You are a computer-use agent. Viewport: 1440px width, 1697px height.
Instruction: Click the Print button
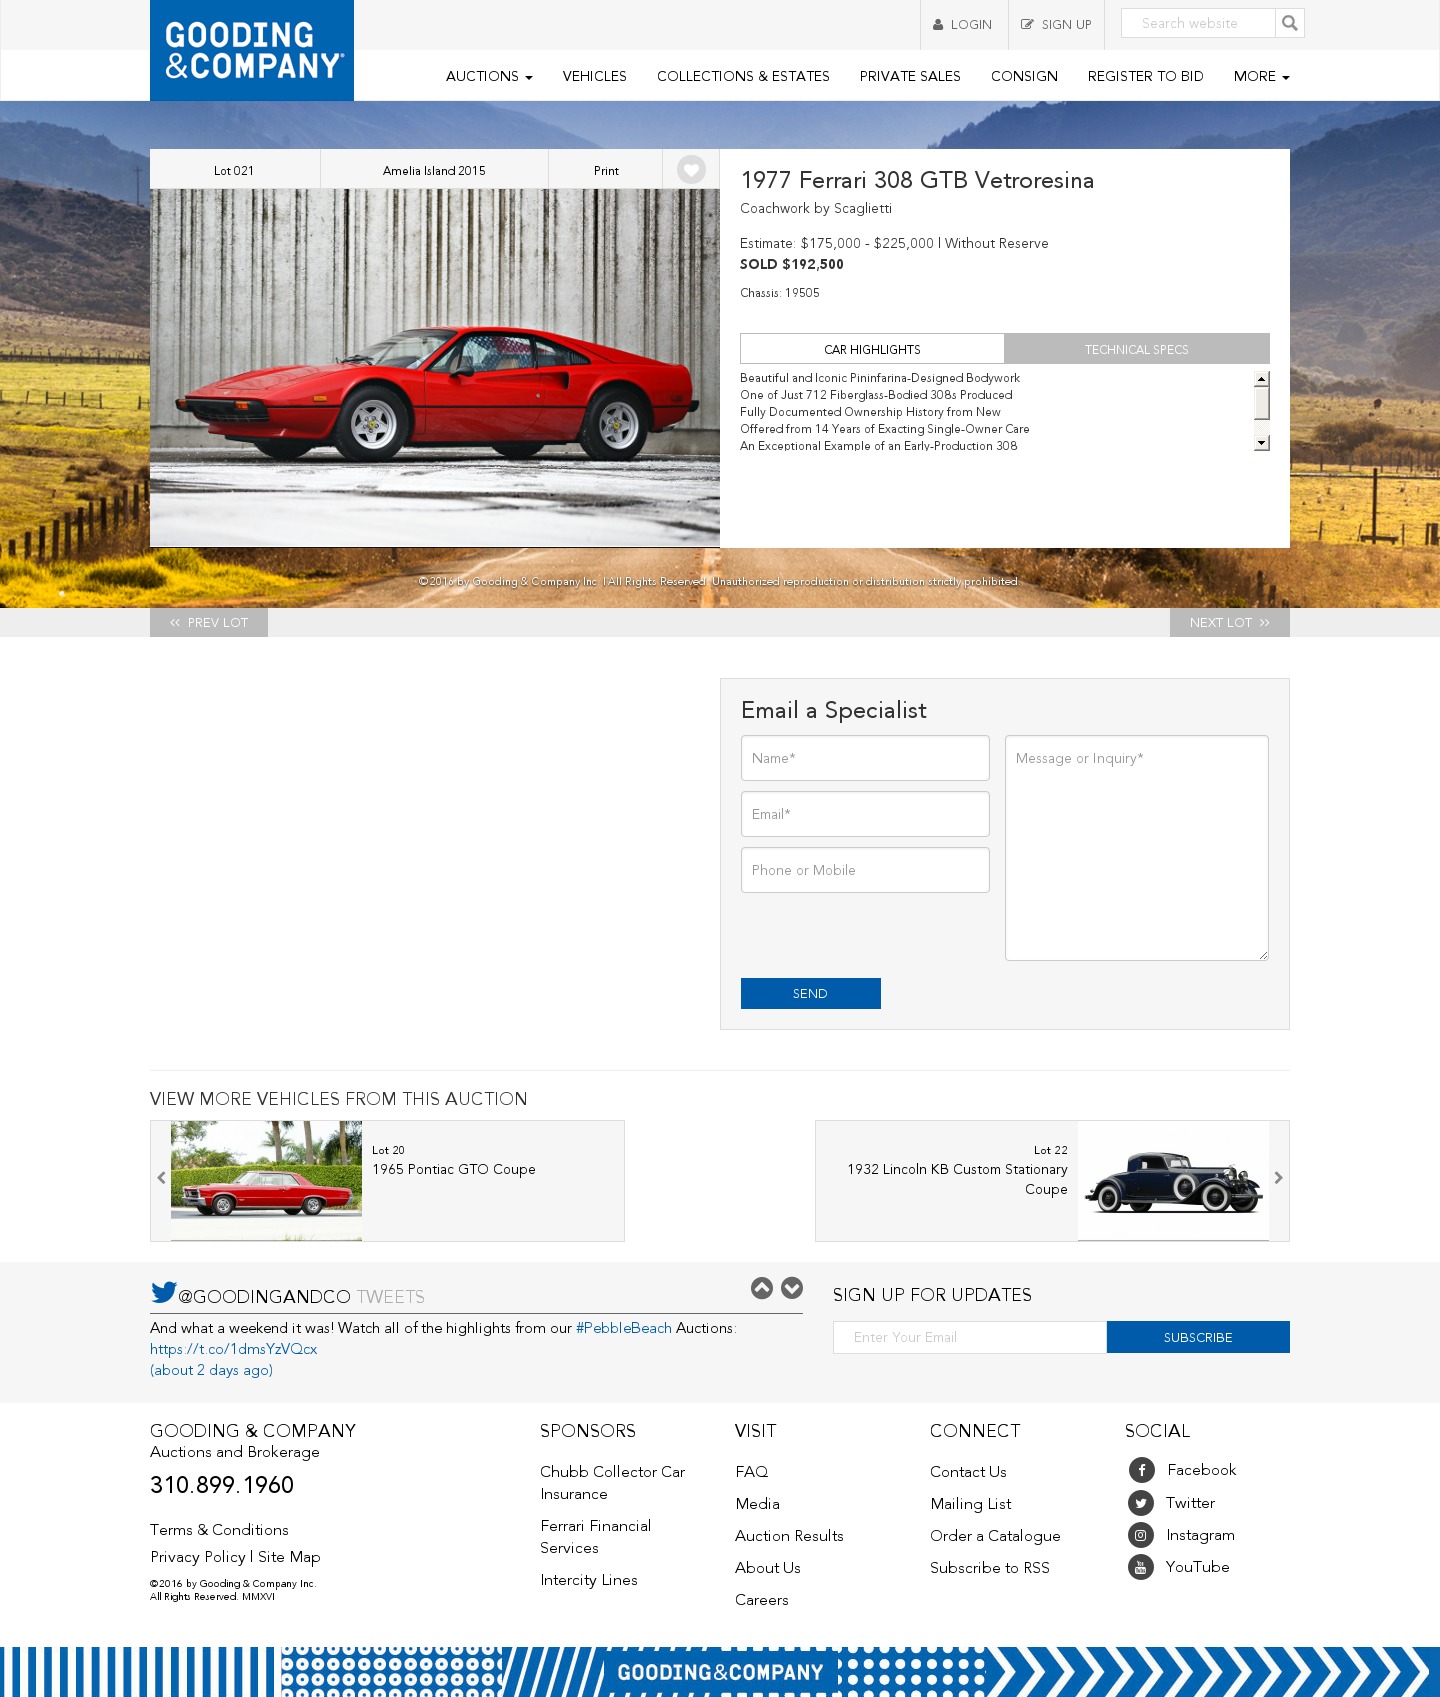pos(606,170)
